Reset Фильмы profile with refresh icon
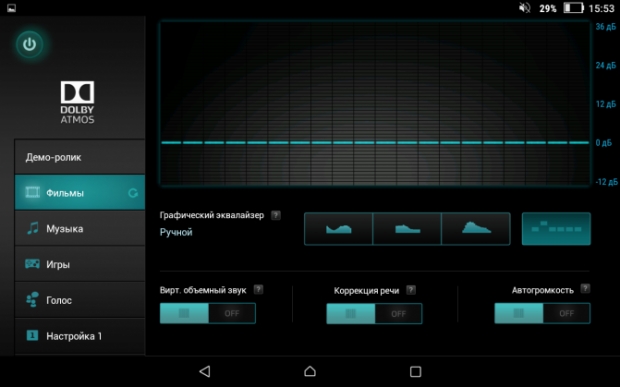620x387 pixels. [133, 193]
